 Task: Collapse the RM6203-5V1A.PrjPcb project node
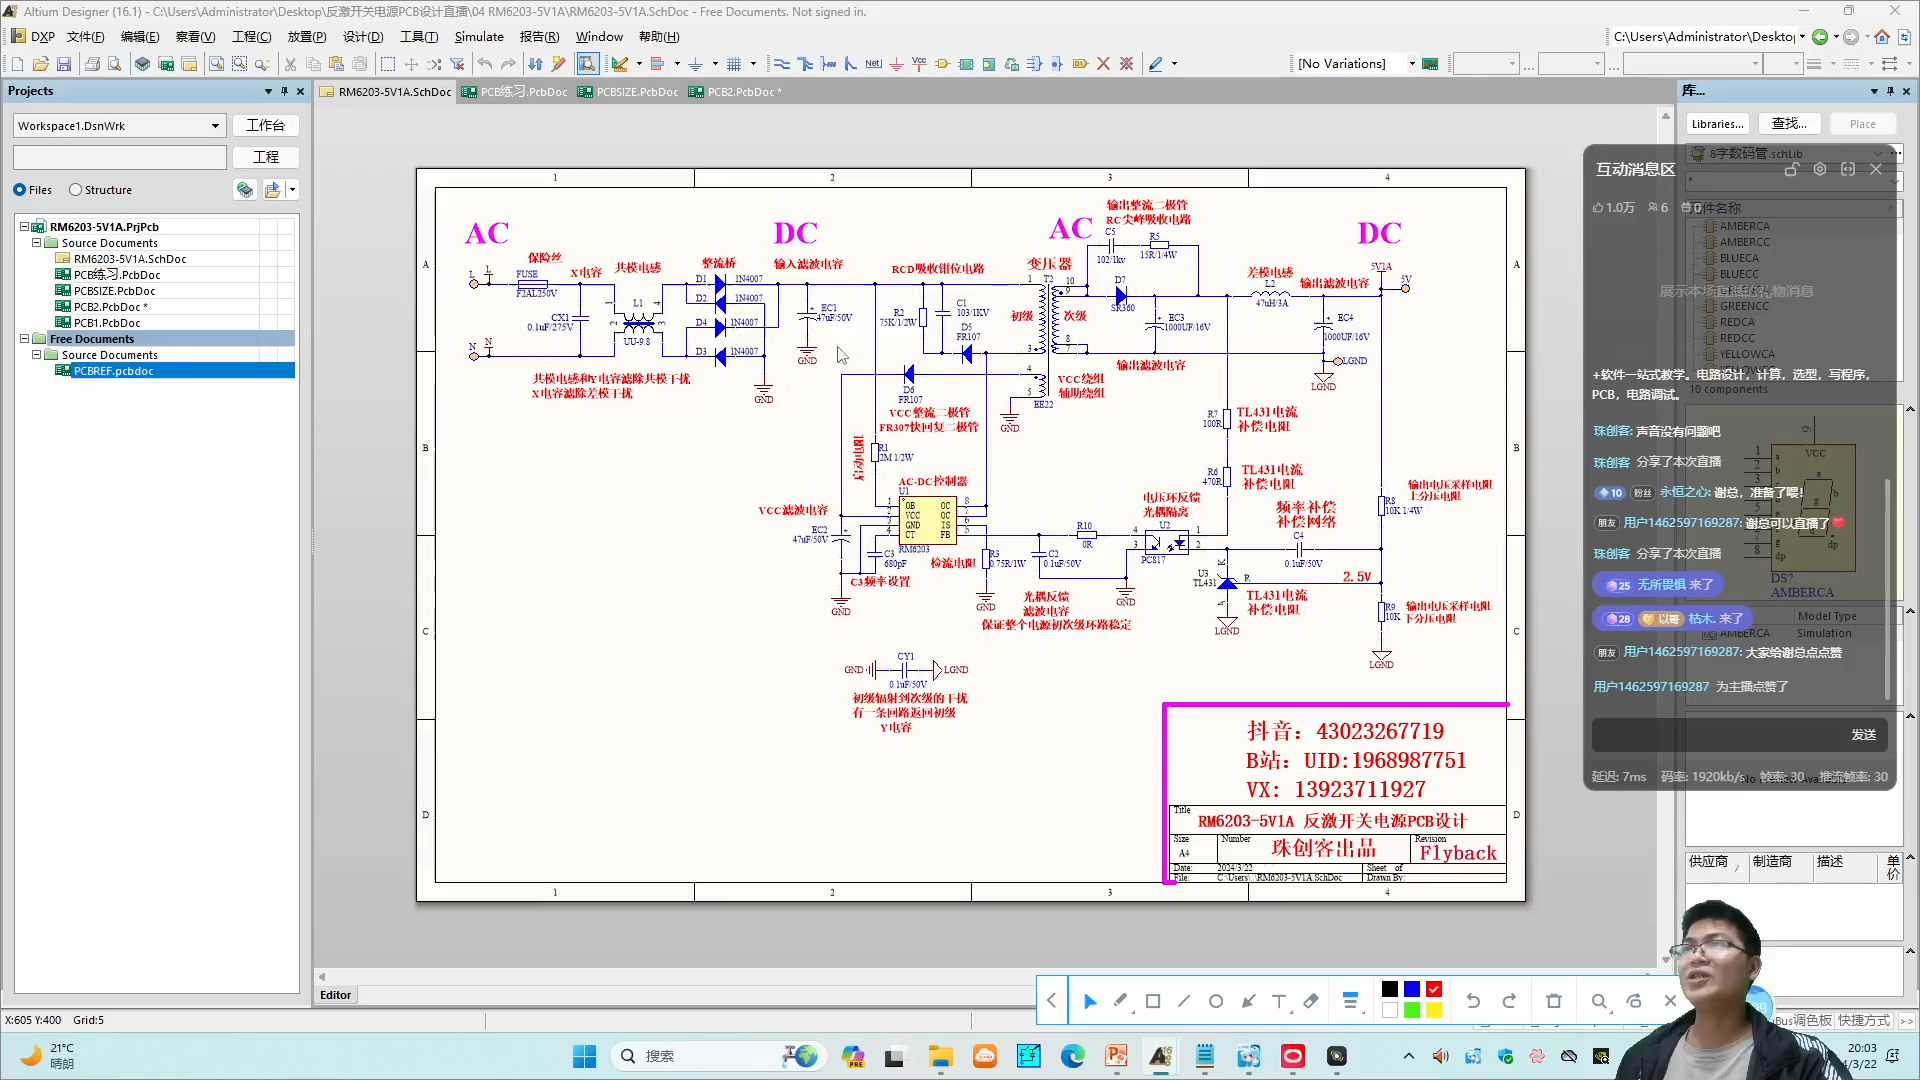coord(25,227)
